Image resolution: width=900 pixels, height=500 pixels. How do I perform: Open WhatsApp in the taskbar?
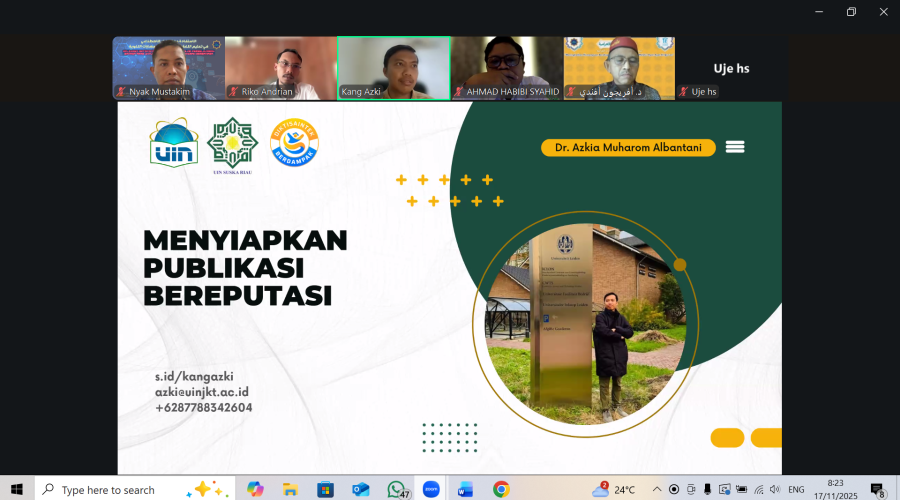397,489
